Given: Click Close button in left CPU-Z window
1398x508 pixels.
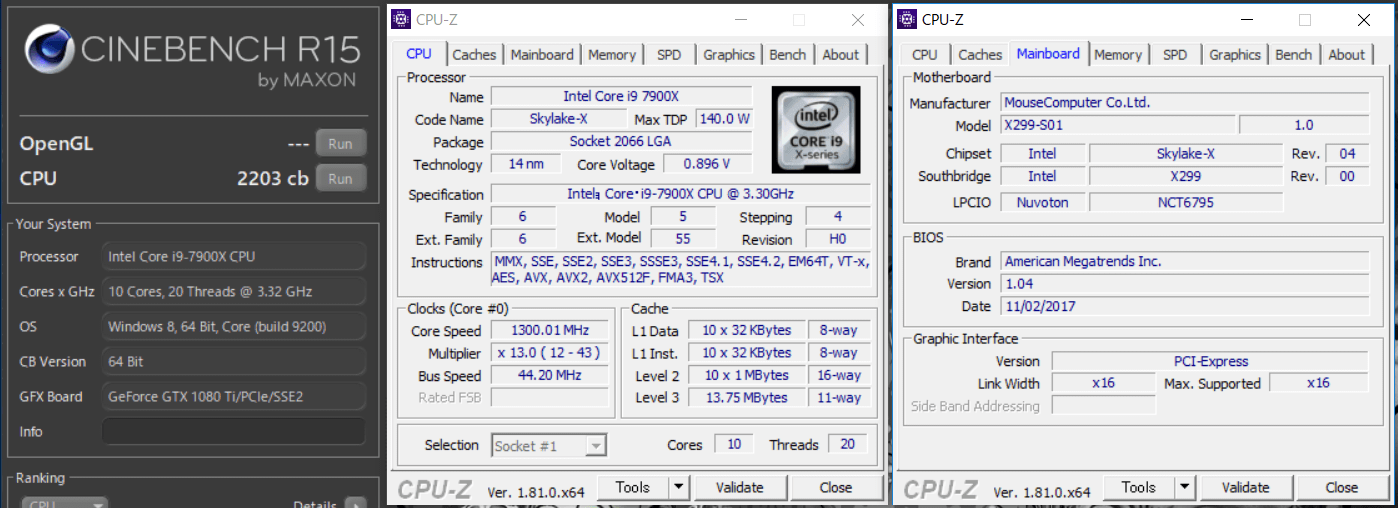Looking at the screenshot, I should click(836, 488).
